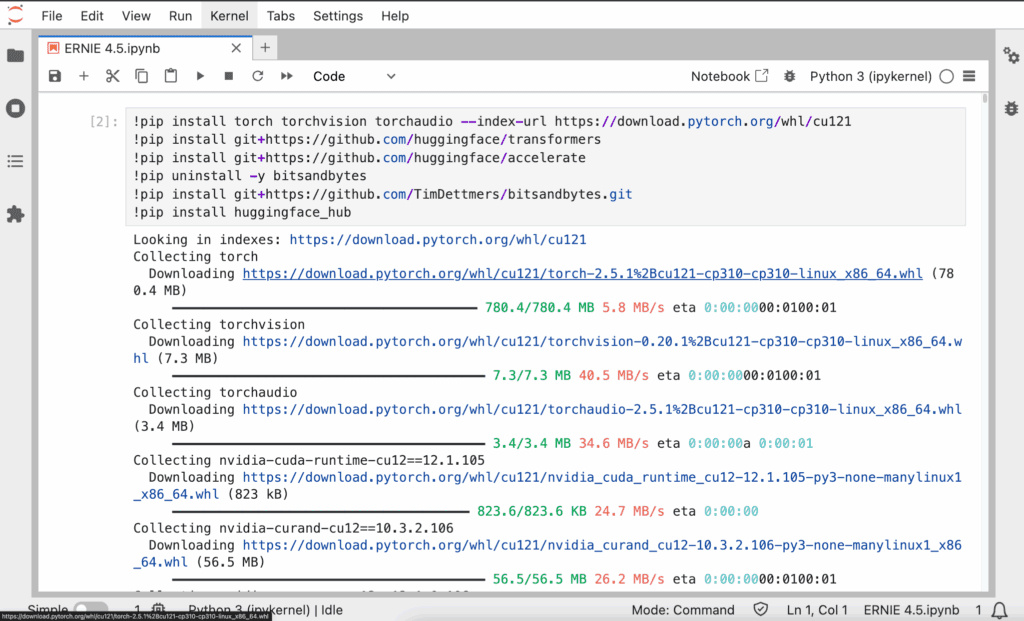Image resolution: width=1024 pixels, height=621 pixels.
Task: Click the JupyterLab logo icon
Action: 16,14
